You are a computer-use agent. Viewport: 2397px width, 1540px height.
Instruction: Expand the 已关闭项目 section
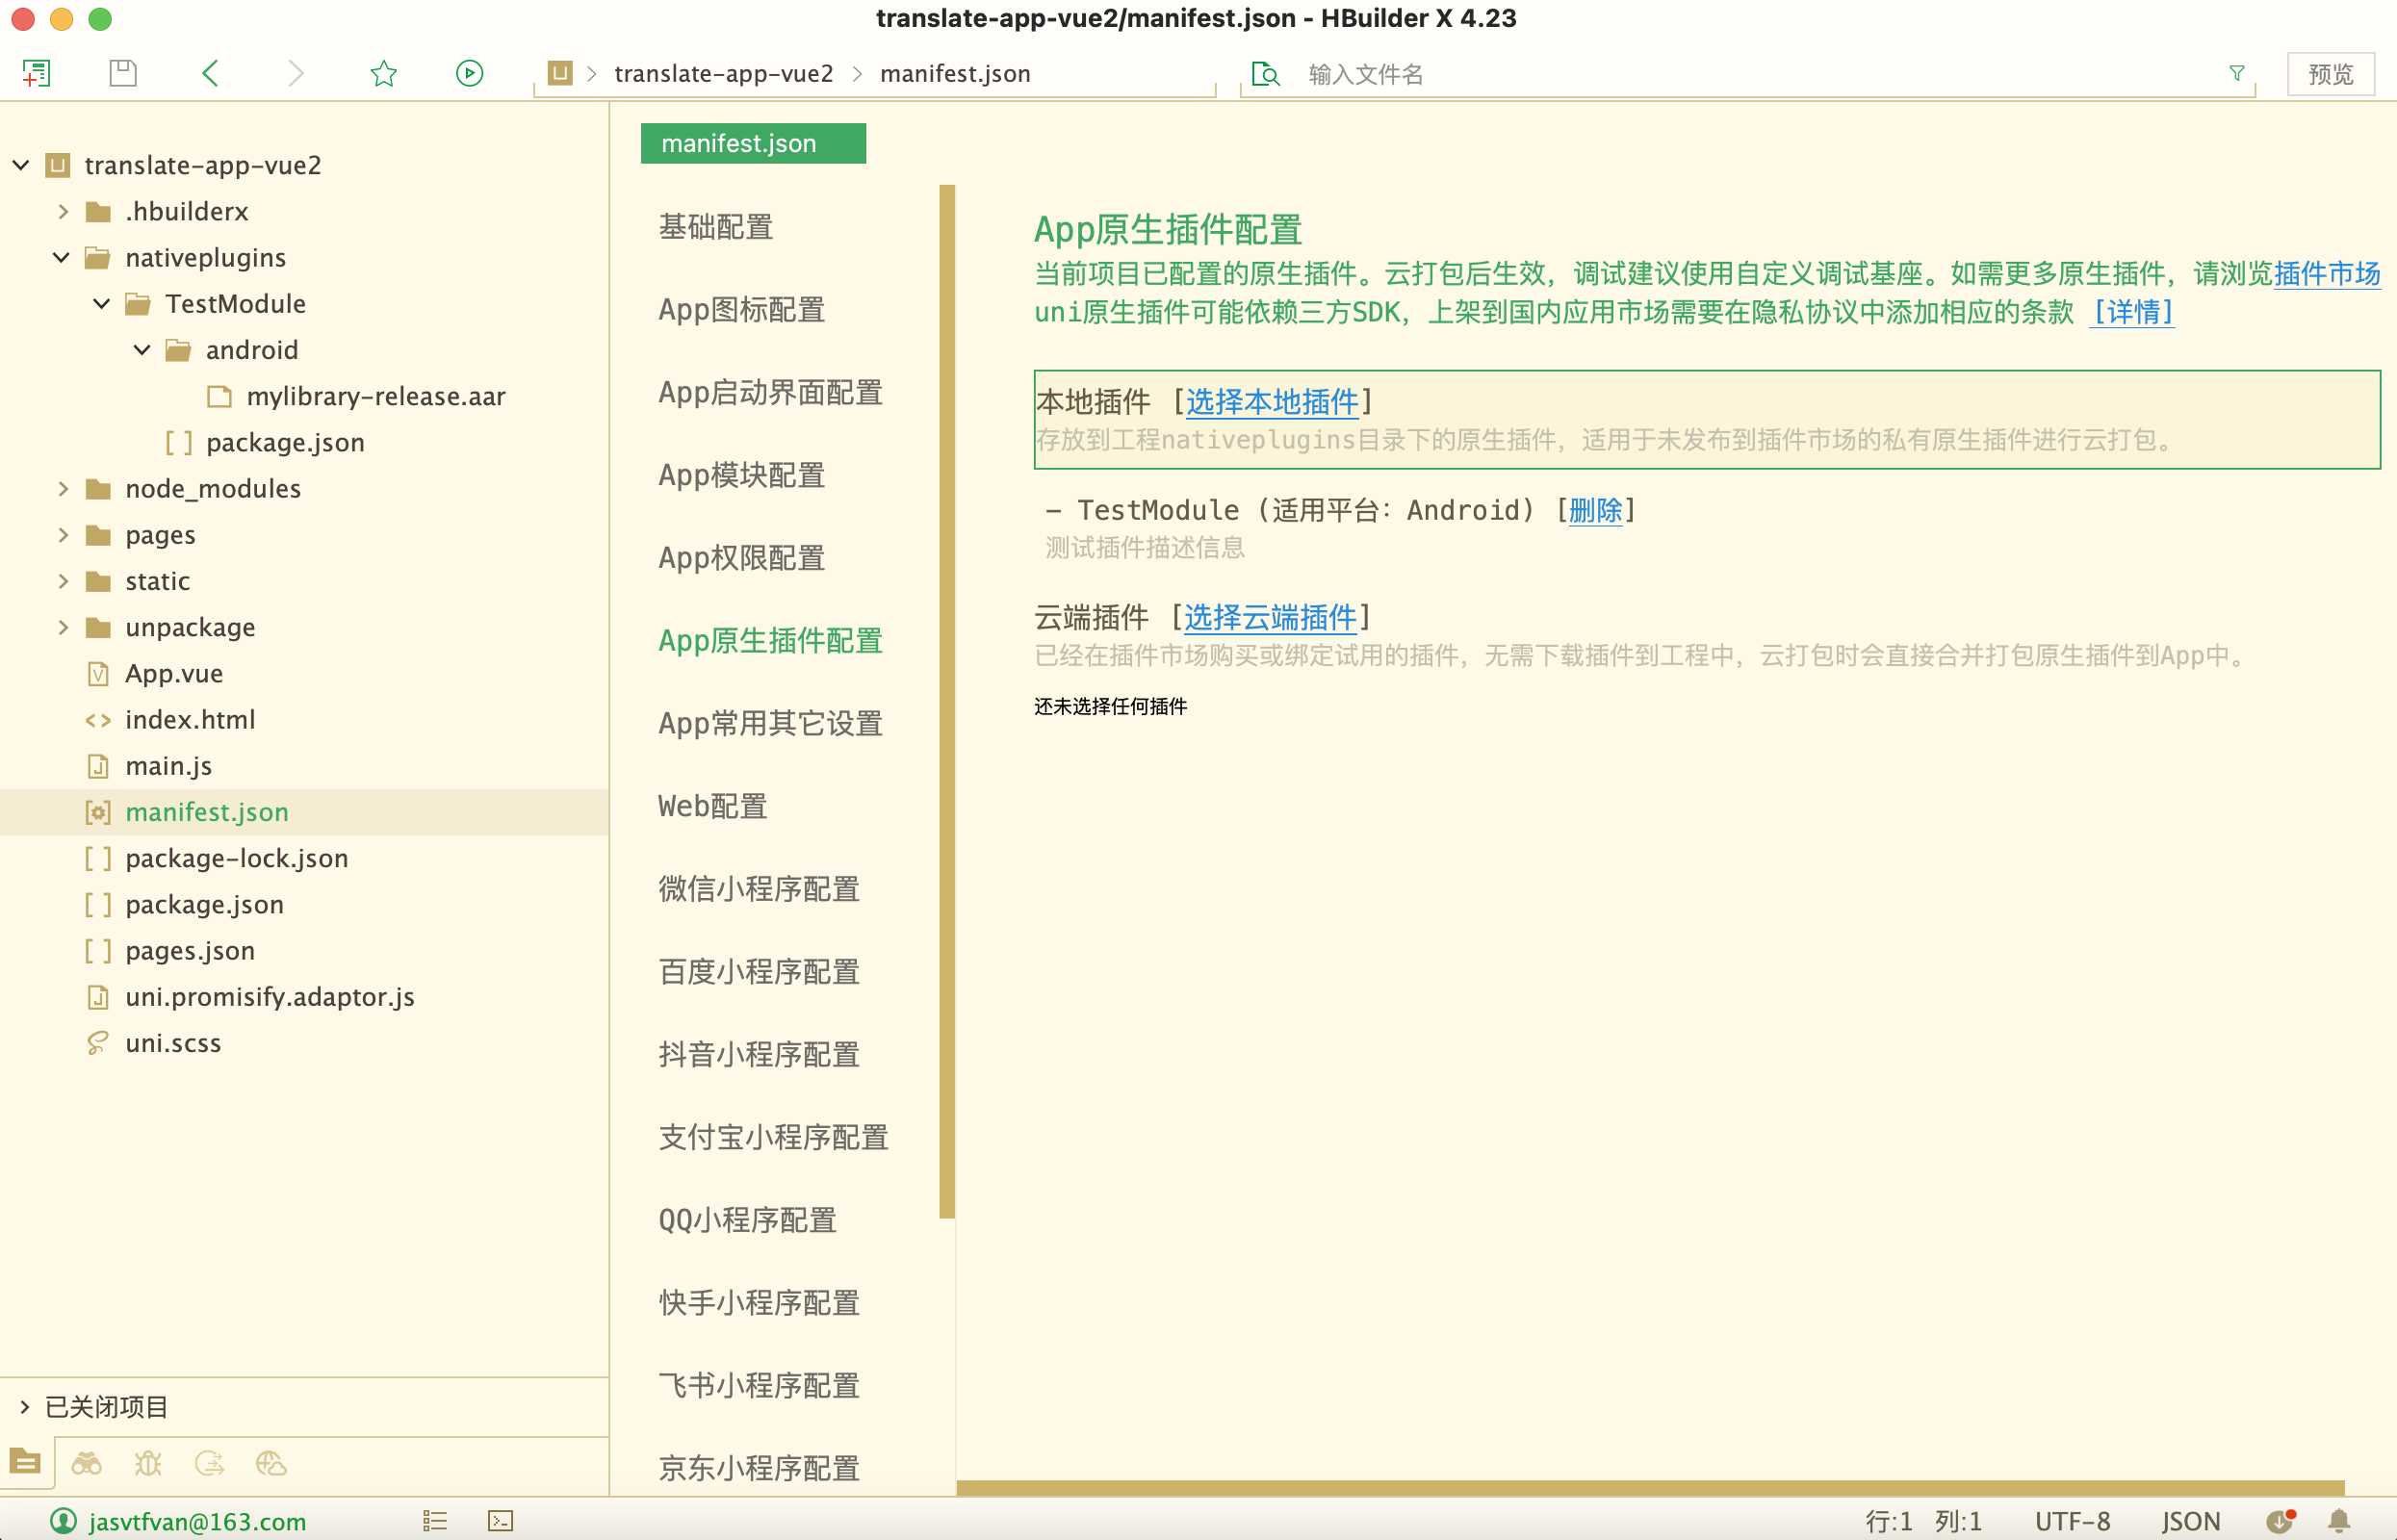point(24,1407)
